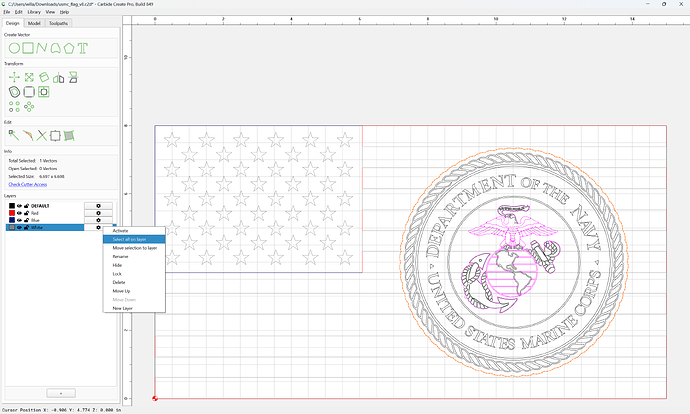Screen dimensions: 690x414
Task: Open the Linear array tool
Action: tap(14, 106)
